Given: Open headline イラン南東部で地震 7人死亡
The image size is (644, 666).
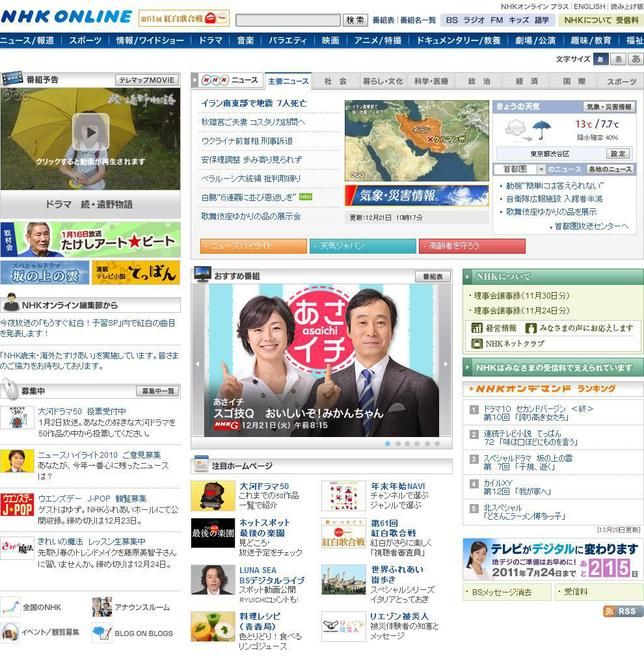Looking at the screenshot, I should 254,103.
